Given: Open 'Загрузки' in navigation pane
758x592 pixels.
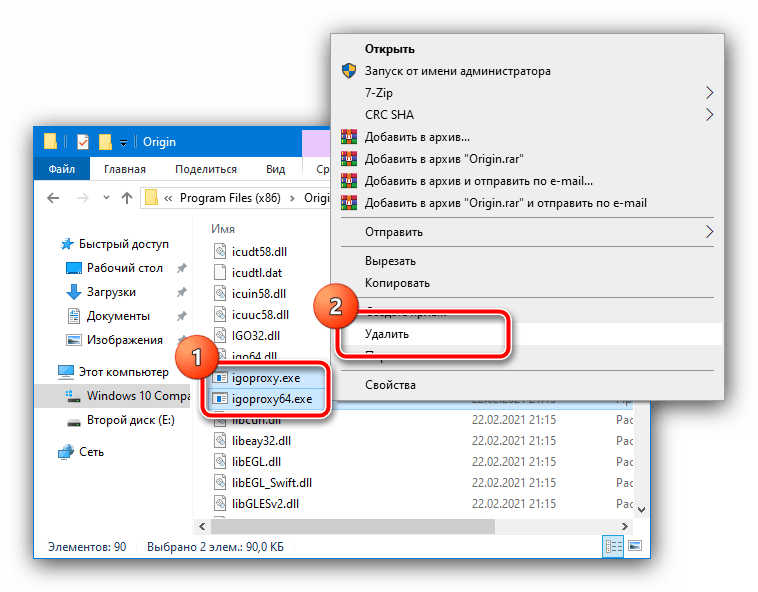Looking at the screenshot, I should 111,292.
